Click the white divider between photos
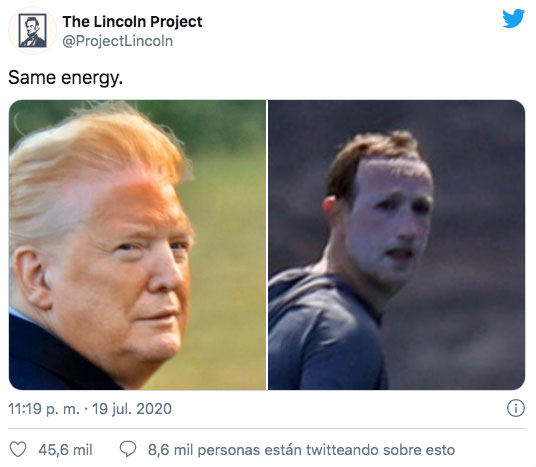 tap(267, 245)
